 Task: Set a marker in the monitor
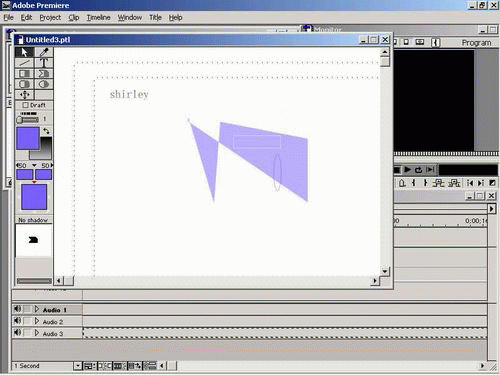tap(402, 183)
